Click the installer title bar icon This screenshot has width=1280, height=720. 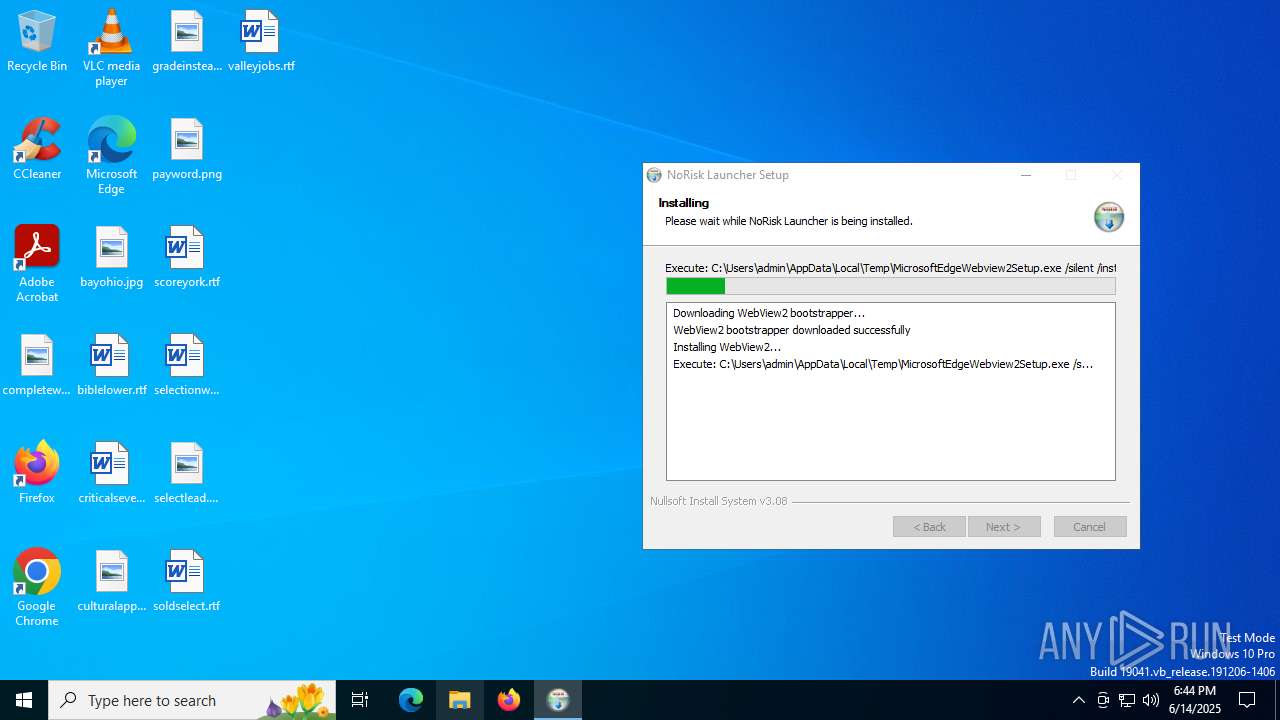click(654, 175)
